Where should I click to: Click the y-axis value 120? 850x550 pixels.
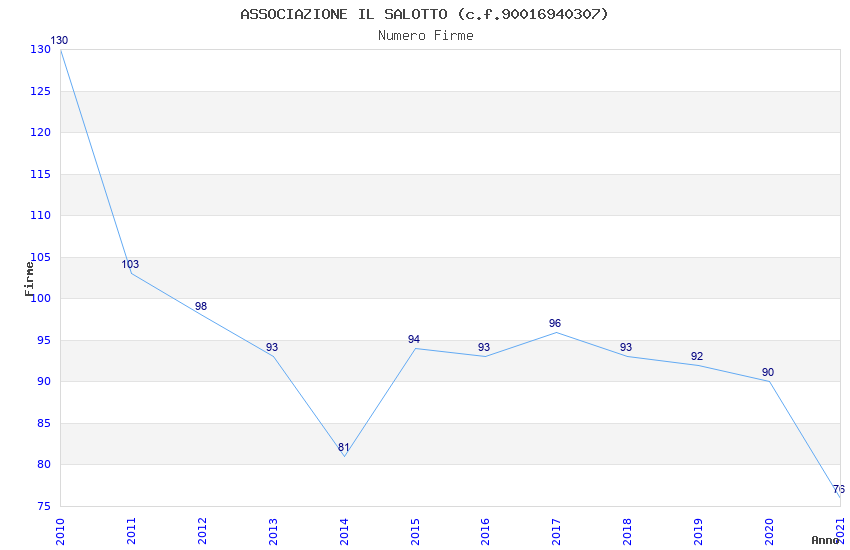41,132
